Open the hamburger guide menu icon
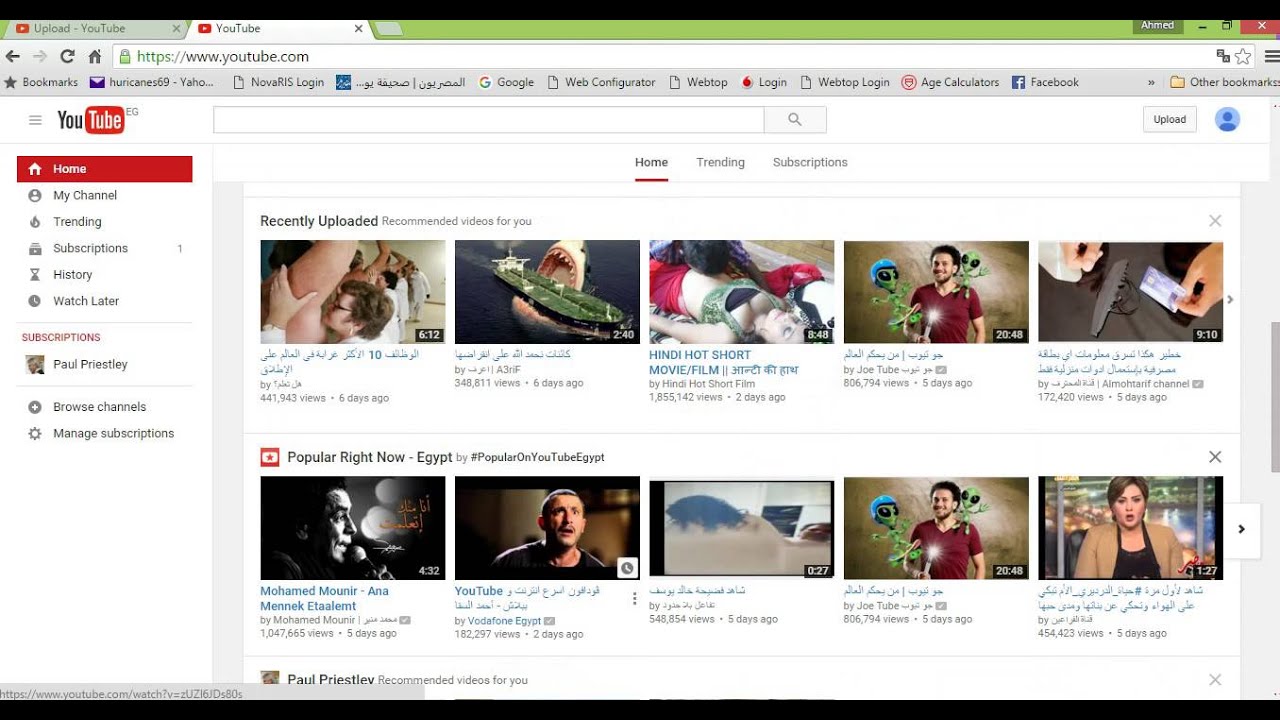The height and width of the screenshot is (720, 1280). pos(35,120)
